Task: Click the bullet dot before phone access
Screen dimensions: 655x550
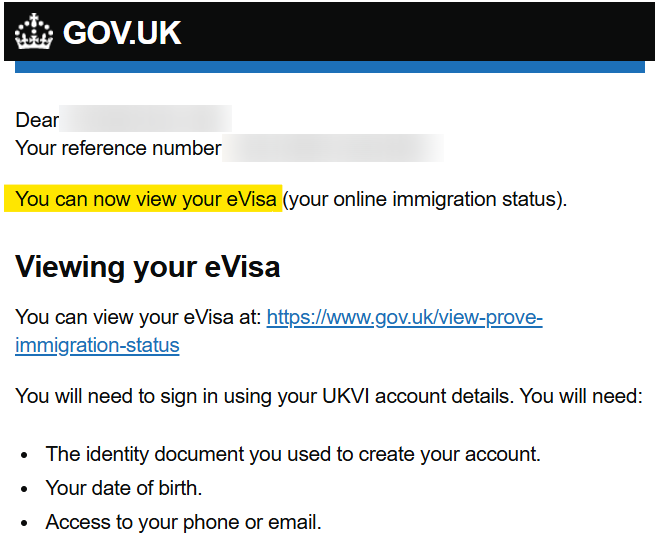Action: [24, 523]
